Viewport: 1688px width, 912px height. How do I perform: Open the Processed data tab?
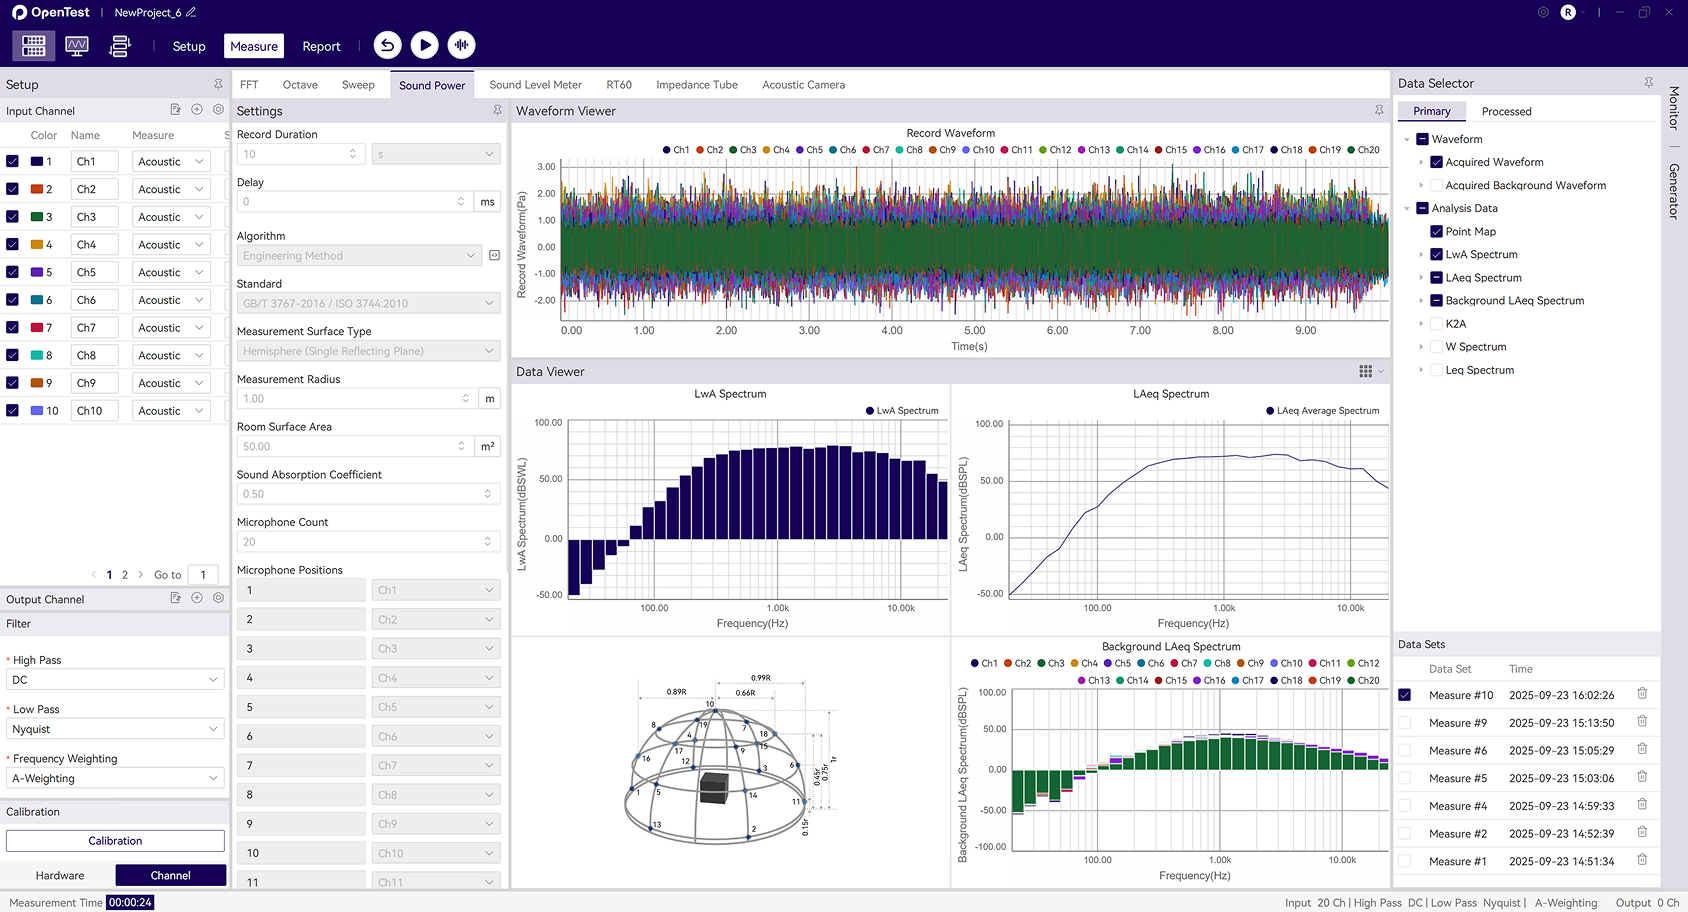coord(1506,112)
